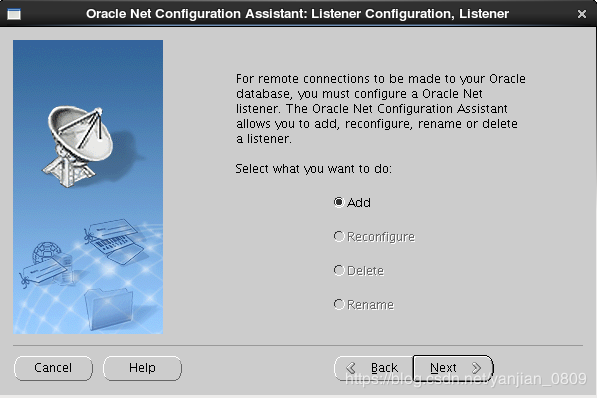Select the Add radio button
597x398 pixels.
[x=339, y=202]
